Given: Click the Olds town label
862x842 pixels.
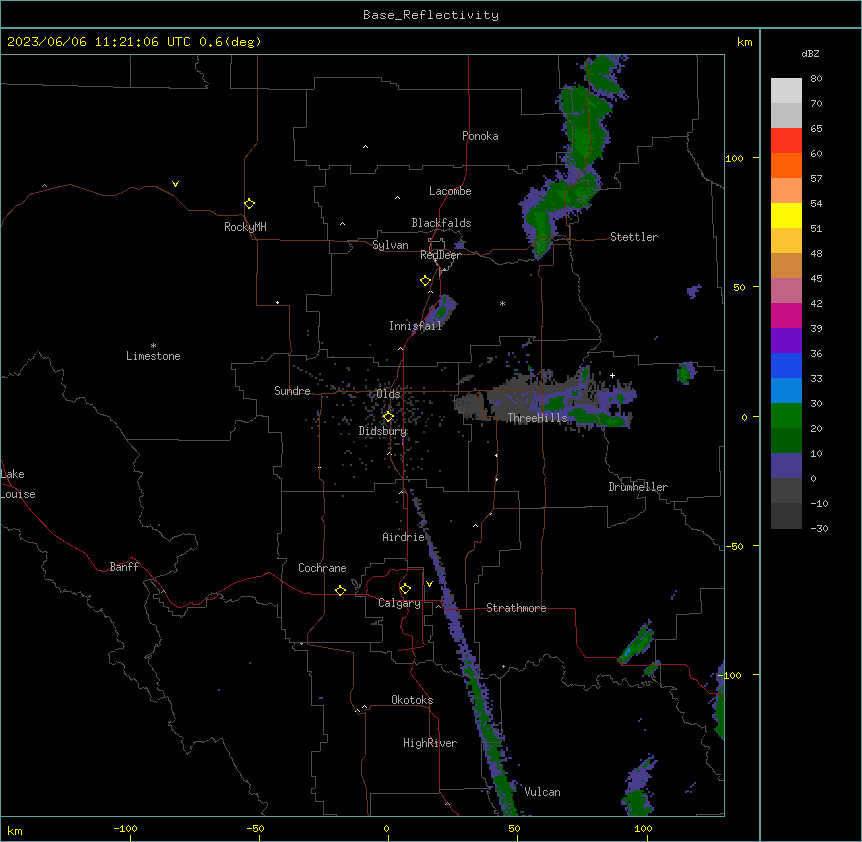Looking at the screenshot, I should click(388, 394).
